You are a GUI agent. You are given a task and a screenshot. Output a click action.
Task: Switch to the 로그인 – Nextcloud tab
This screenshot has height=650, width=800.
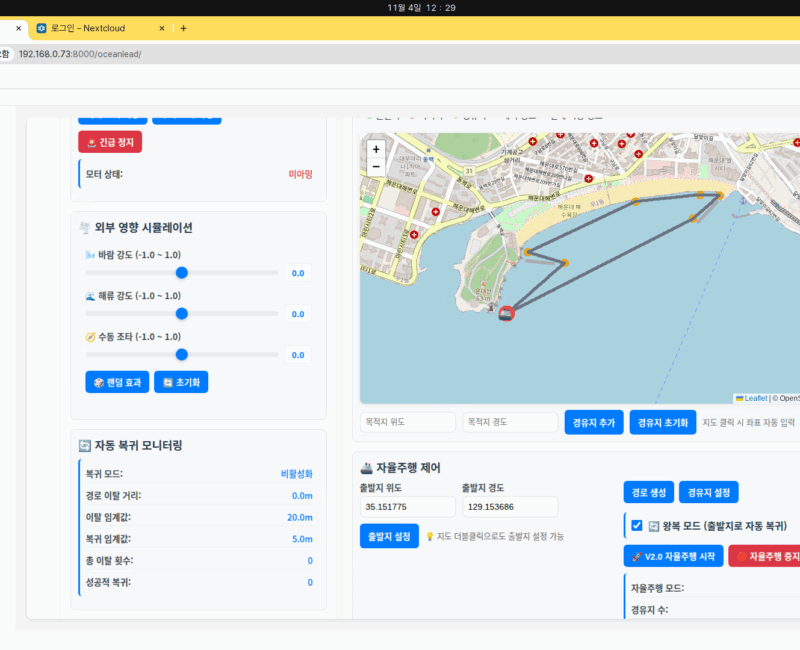tap(95, 28)
